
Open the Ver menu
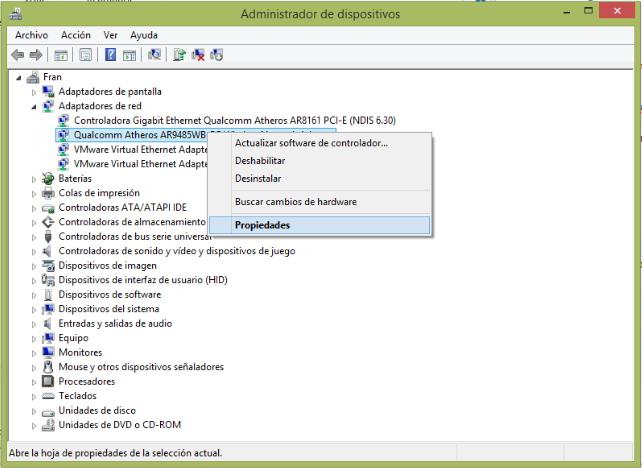tap(111, 35)
